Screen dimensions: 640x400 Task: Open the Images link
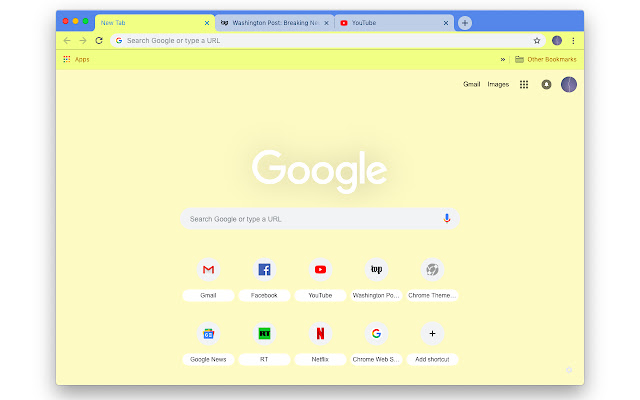498,84
